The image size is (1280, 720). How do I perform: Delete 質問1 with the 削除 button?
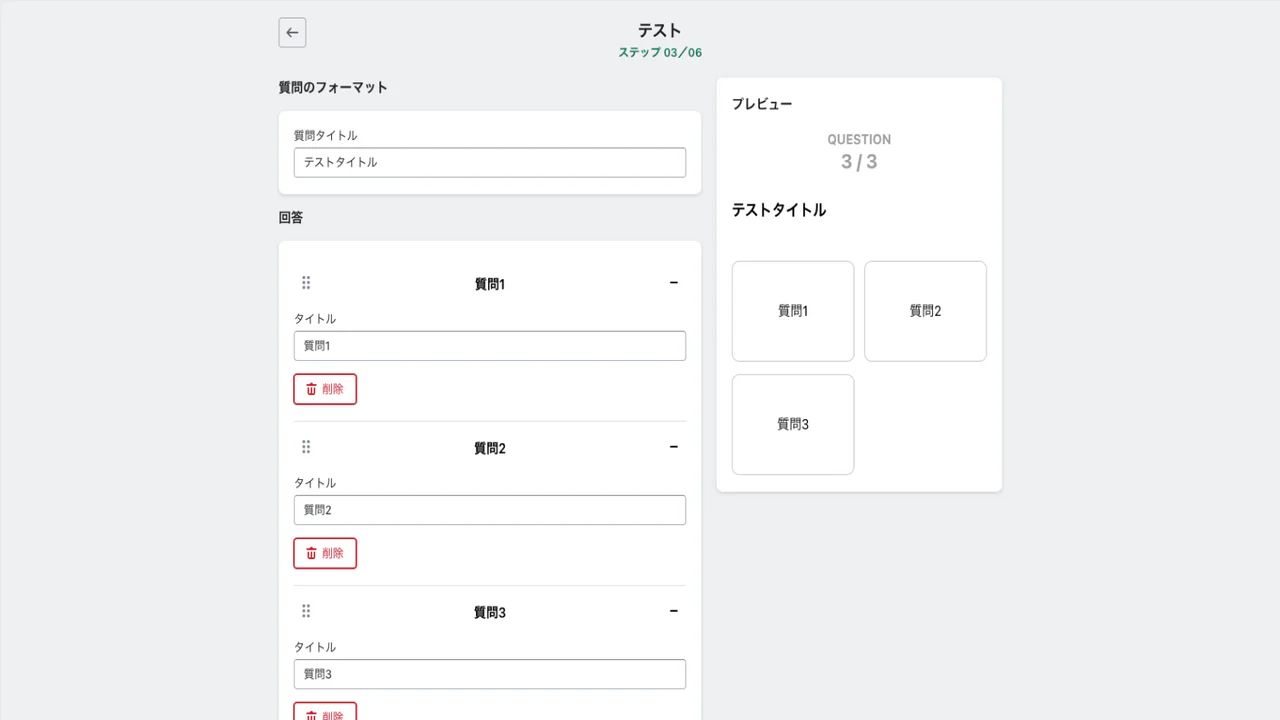click(x=325, y=389)
